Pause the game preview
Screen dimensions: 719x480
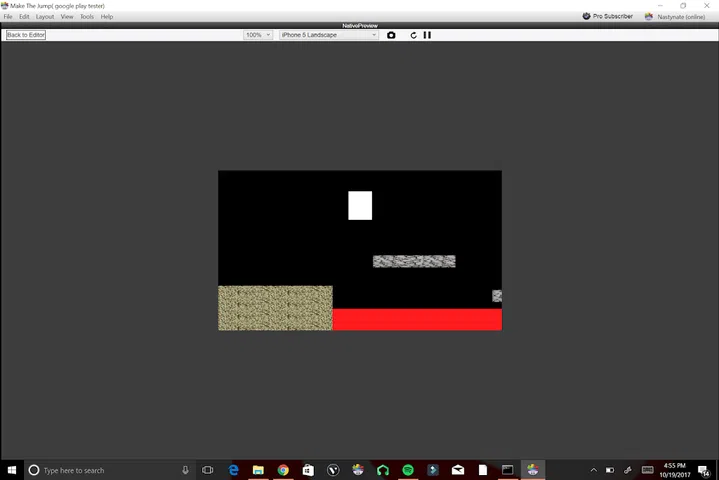428,35
